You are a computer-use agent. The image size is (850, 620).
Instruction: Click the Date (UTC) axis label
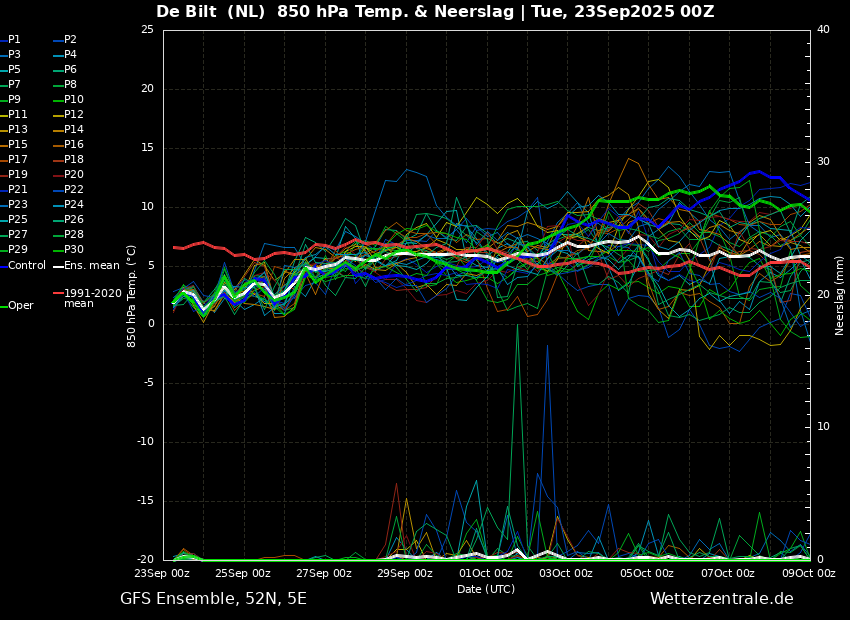click(x=486, y=589)
